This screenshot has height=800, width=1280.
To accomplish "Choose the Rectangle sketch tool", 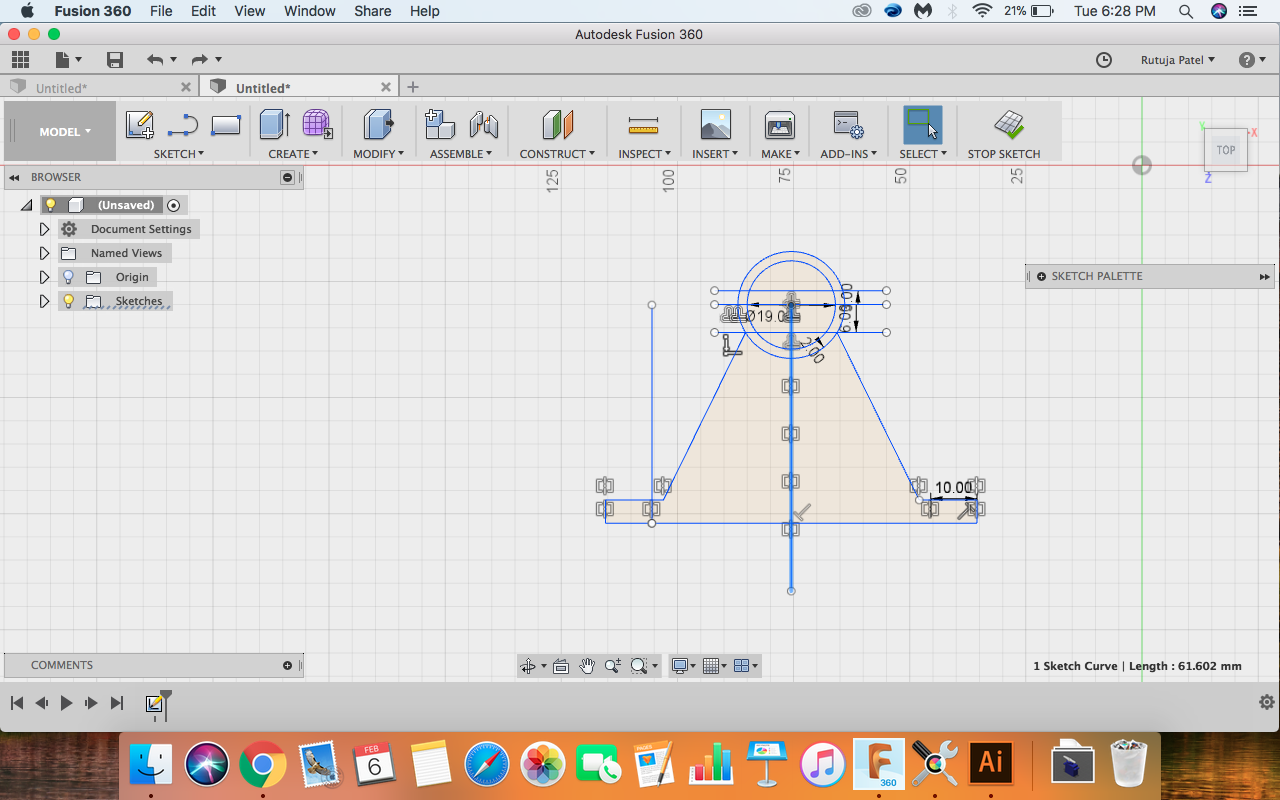I will (226, 125).
